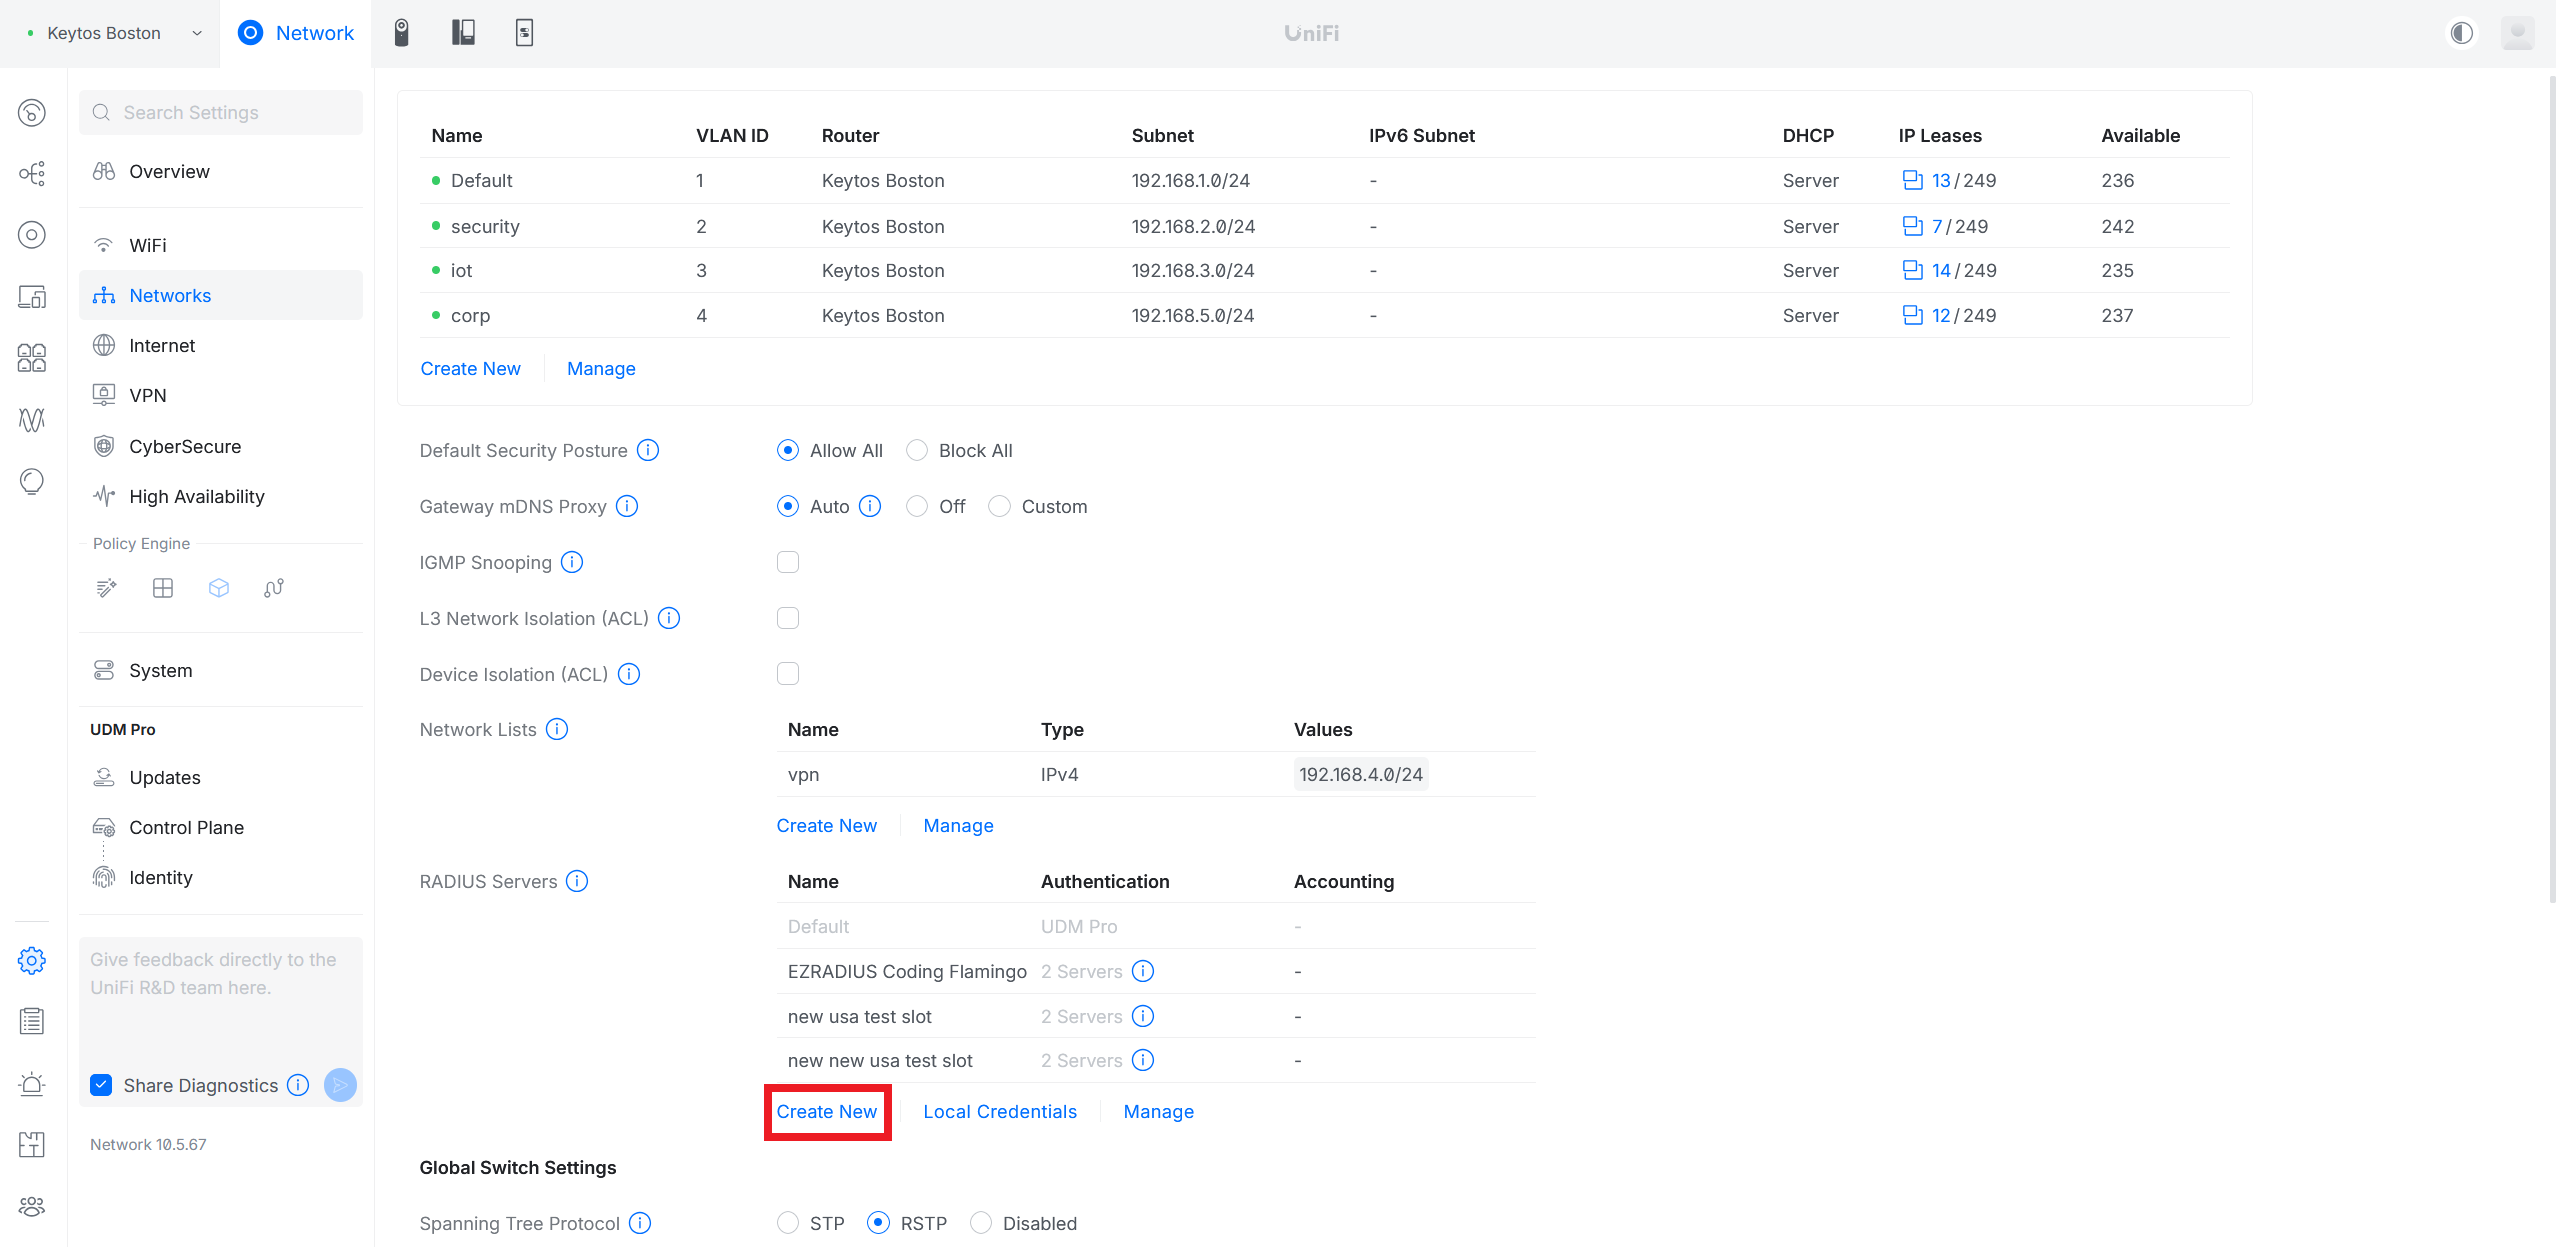Create a new RADIUS server profile
Viewport: 2556px width, 1247px height.
click(826, 1111)
